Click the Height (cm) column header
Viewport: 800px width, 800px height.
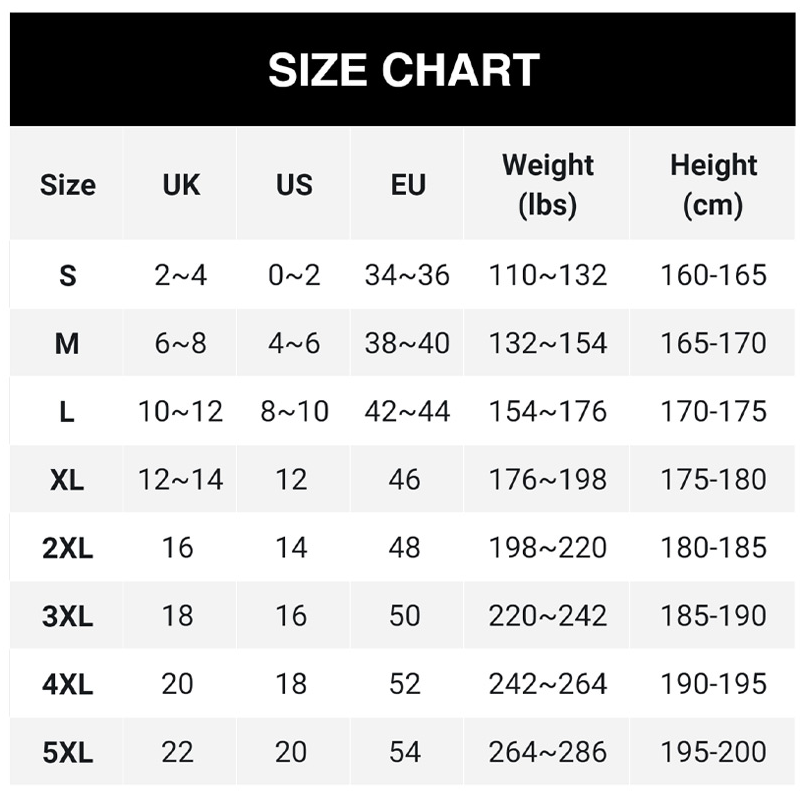click(713, 185)
